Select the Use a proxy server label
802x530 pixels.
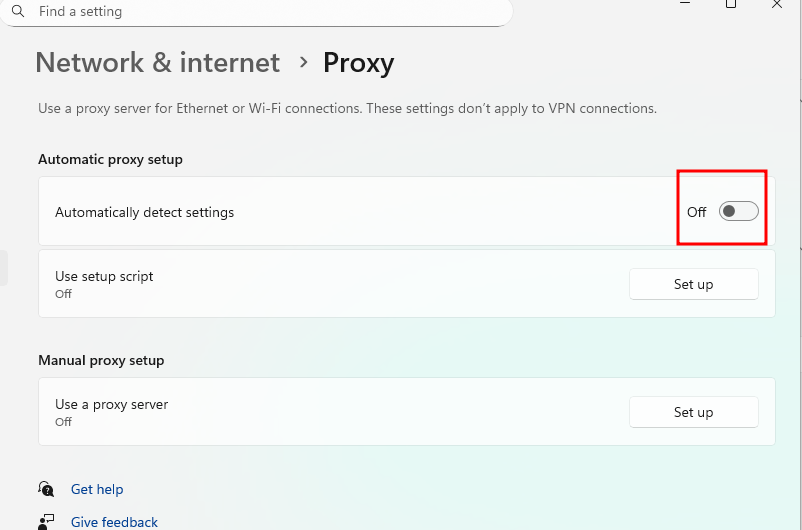click(x=111, y=404)
